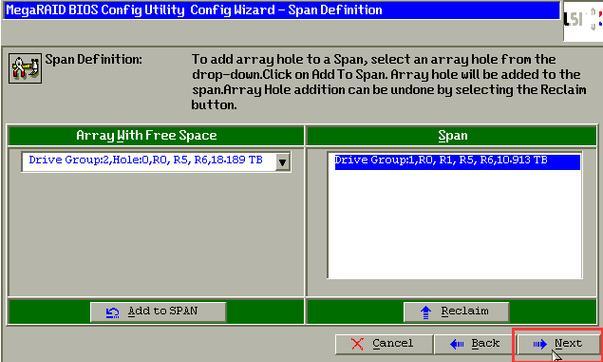The image size is (603, 362).
Task: Click the MegaRAID BIOS Config Utility title bar
Action: tap(281, 10)
